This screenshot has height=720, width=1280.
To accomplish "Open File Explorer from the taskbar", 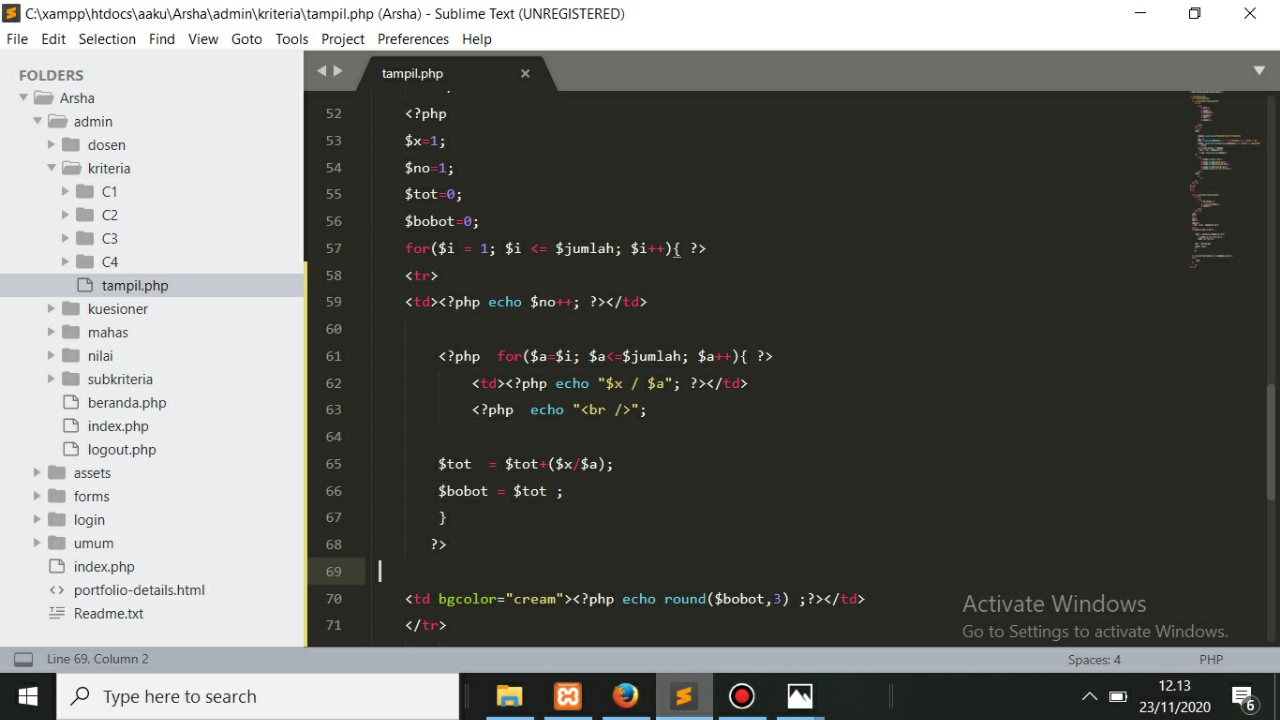I will (509, 696).
